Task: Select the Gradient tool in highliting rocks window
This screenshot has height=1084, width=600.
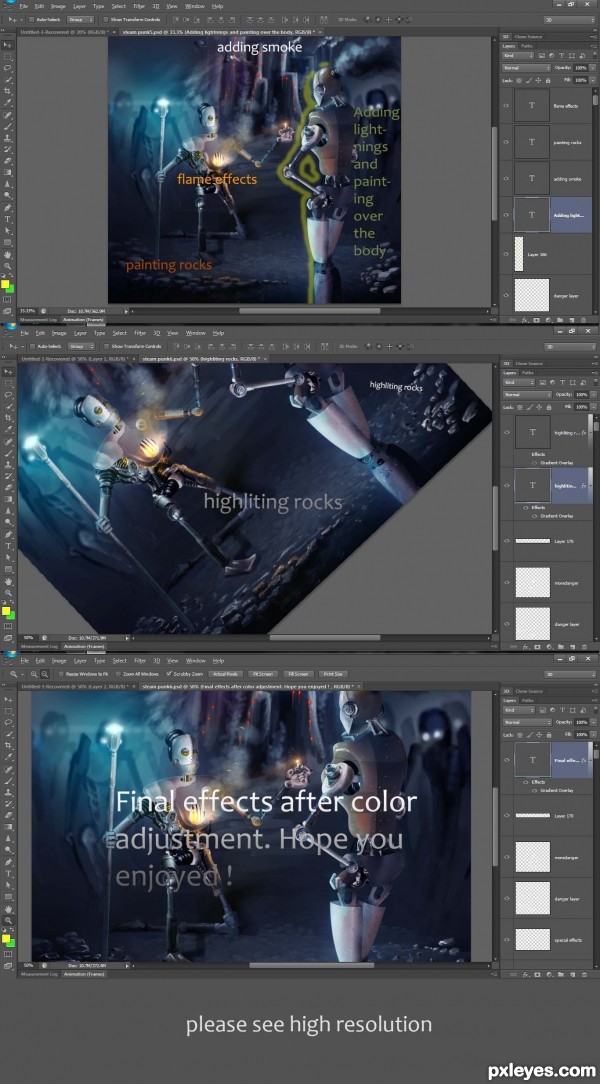Action: click(8, 499)
